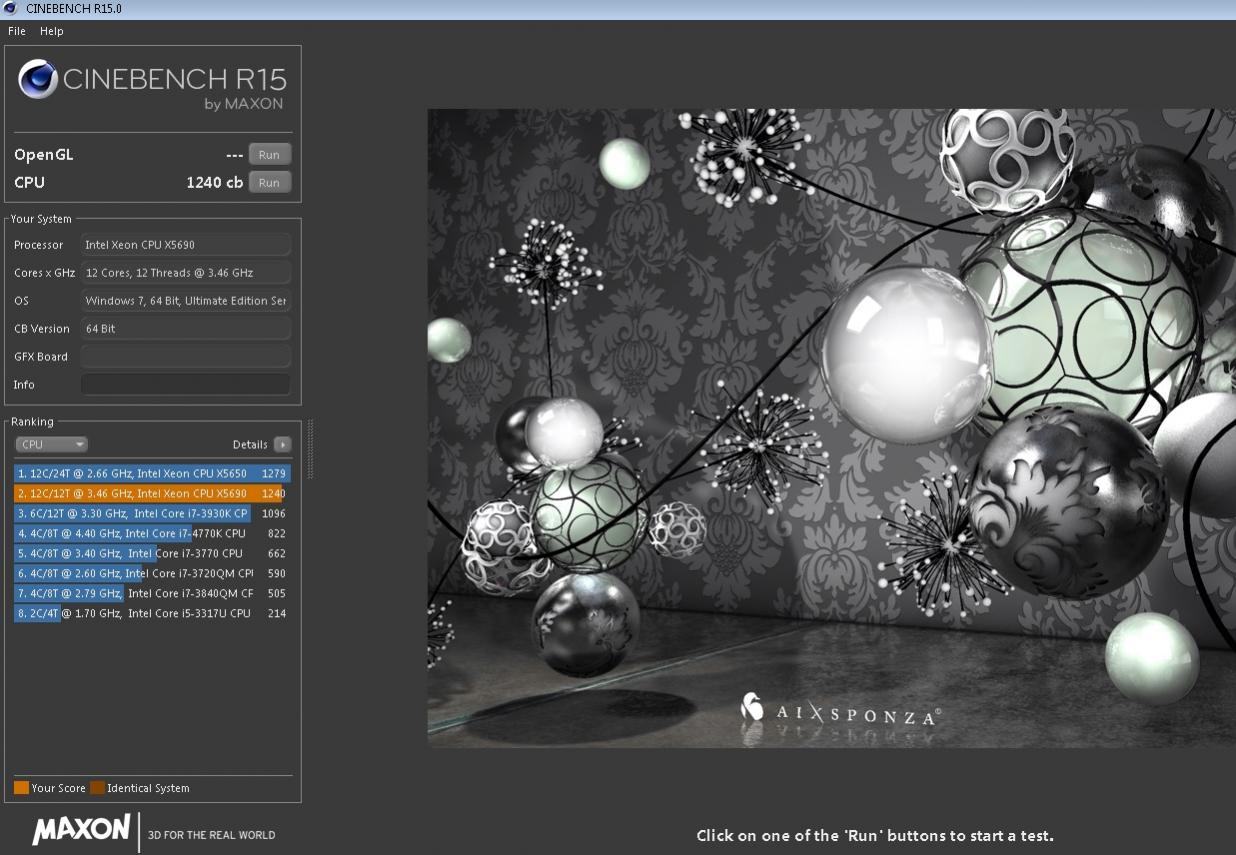Click the Your Score orange swatch
This screenshot has width=1236, height=855.
coord(21,788)
